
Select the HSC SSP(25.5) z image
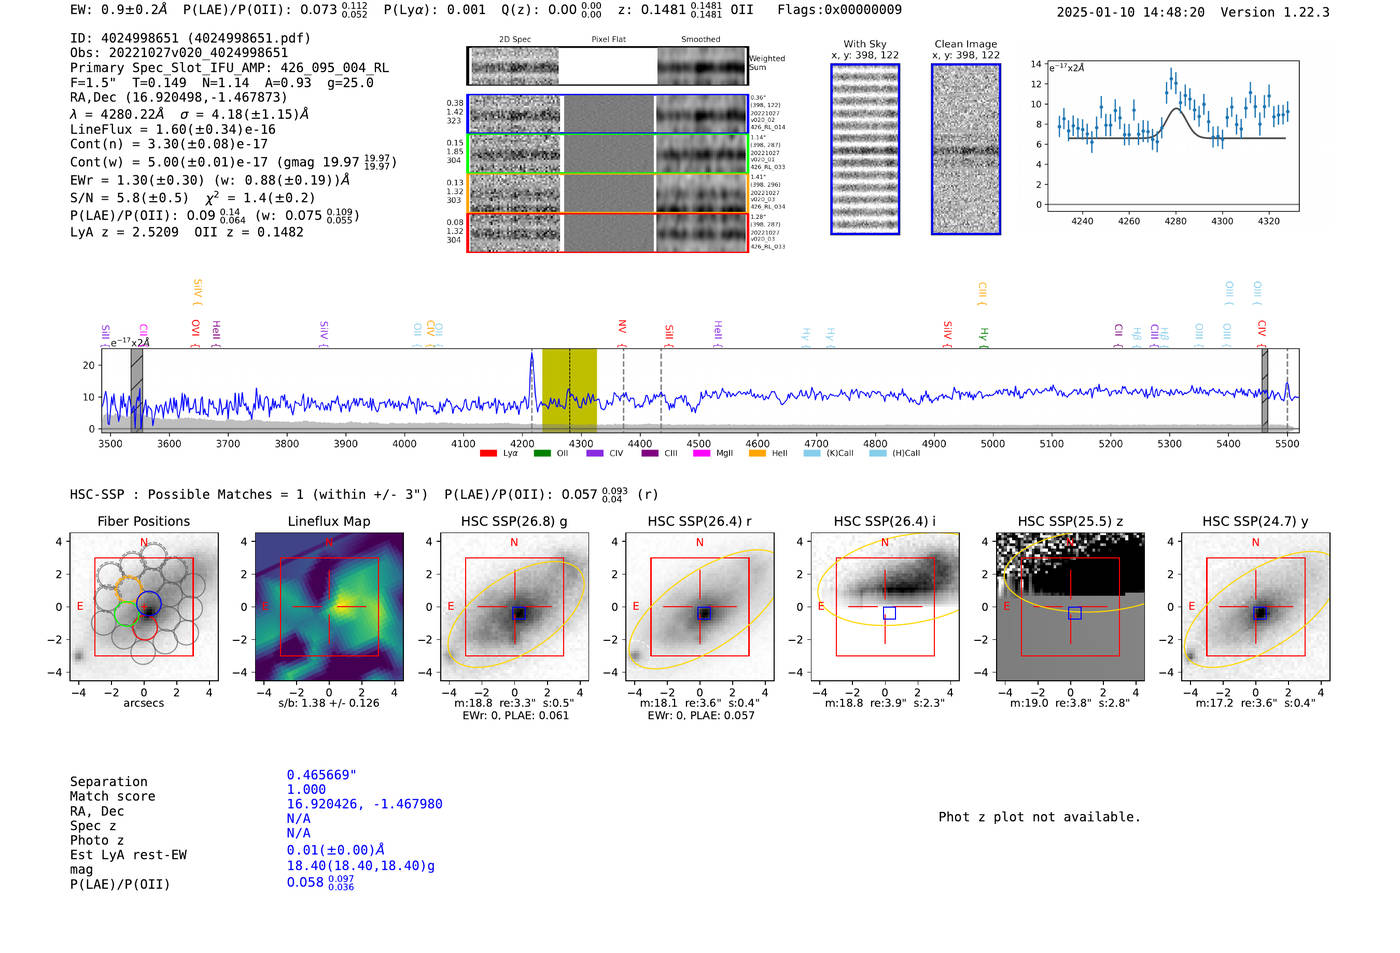click(1070, 607)
